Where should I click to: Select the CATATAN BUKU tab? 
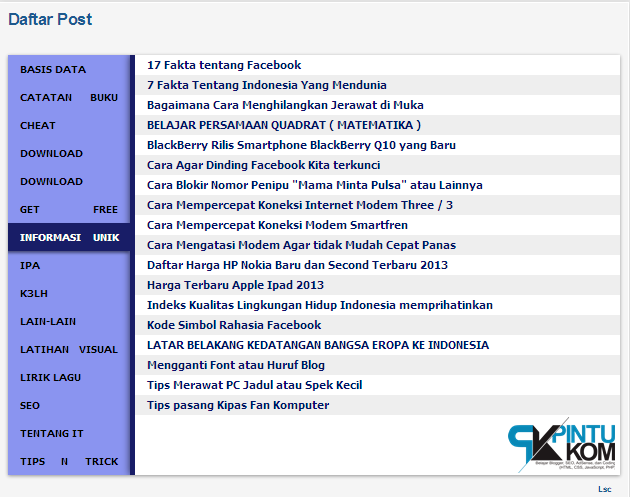(x=69, y=97)
